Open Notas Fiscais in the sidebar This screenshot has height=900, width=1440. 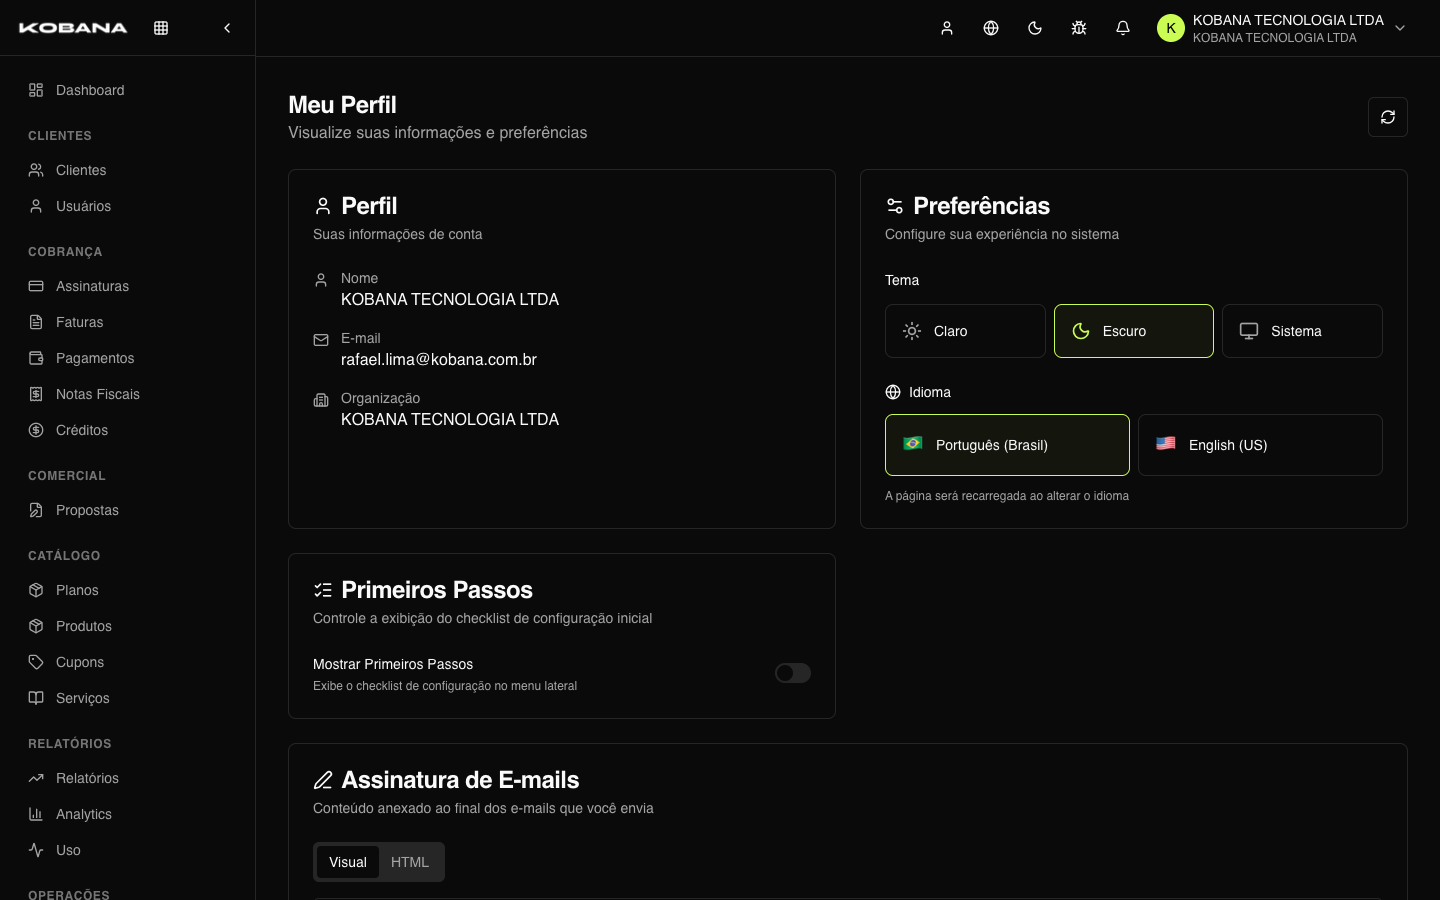click(128, 394)
